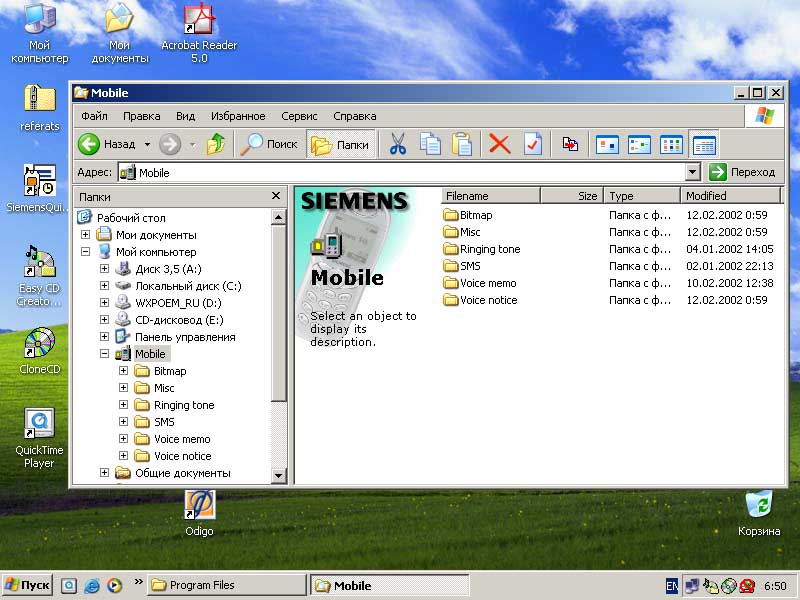Open the Избранное menu
800x600 pixels.
pyautogui.click(x=238, y=116)
